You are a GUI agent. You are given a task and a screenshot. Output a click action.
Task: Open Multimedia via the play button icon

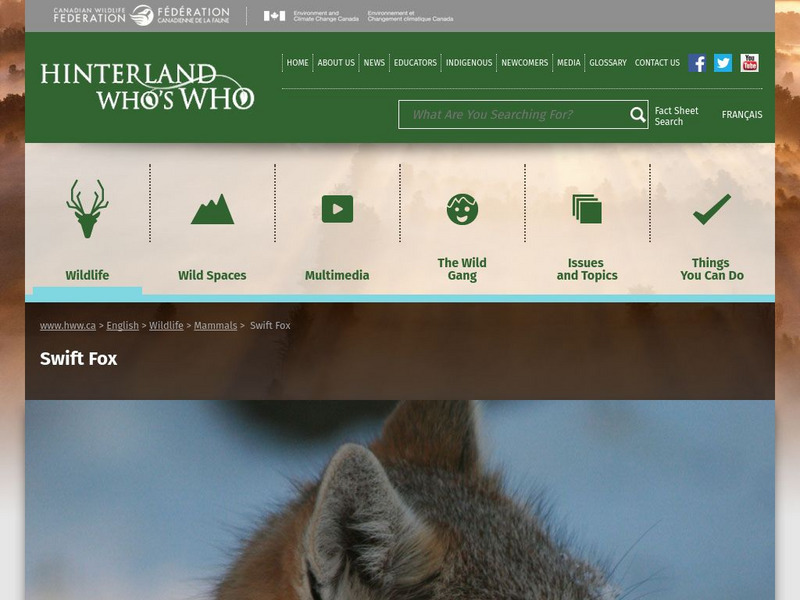click(339, 207)
